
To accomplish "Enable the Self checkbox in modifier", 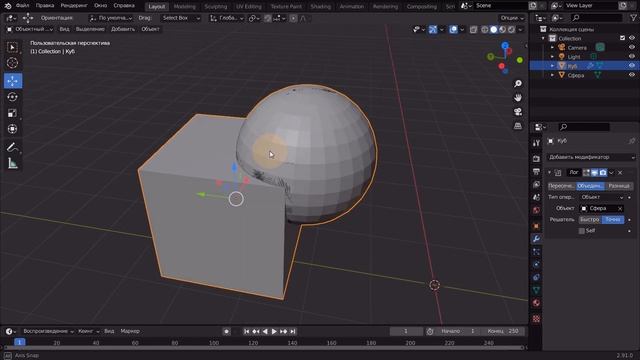I will pos(582,231).
